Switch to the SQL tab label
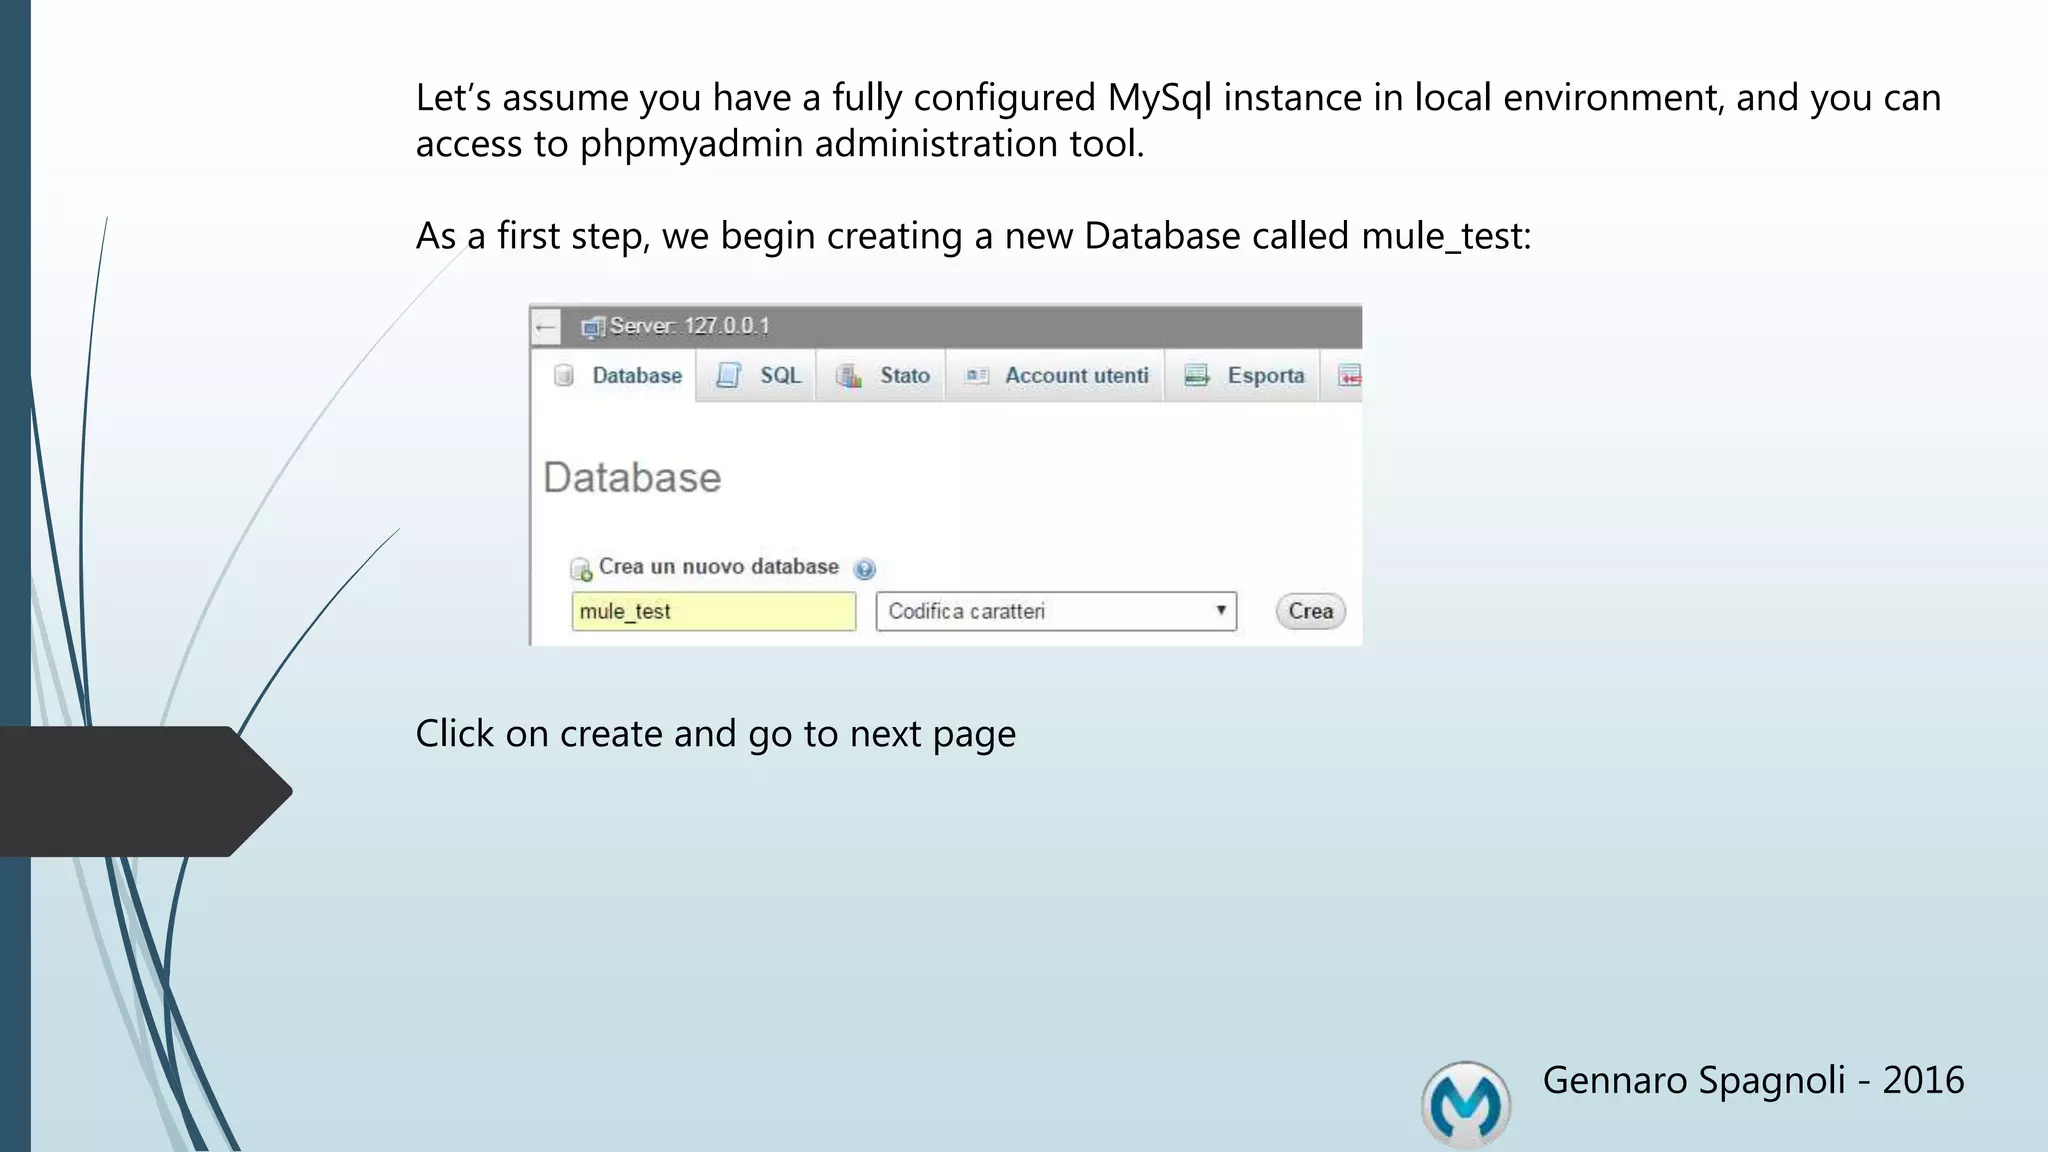The height and width of the screenshot is (1152, 2048). 780,375
